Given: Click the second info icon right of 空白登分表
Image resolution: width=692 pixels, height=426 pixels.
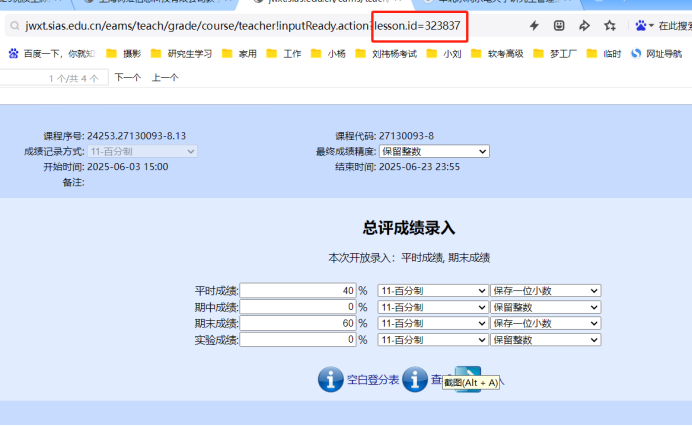Looking at the screenshot, I should [x=414, y=379].
